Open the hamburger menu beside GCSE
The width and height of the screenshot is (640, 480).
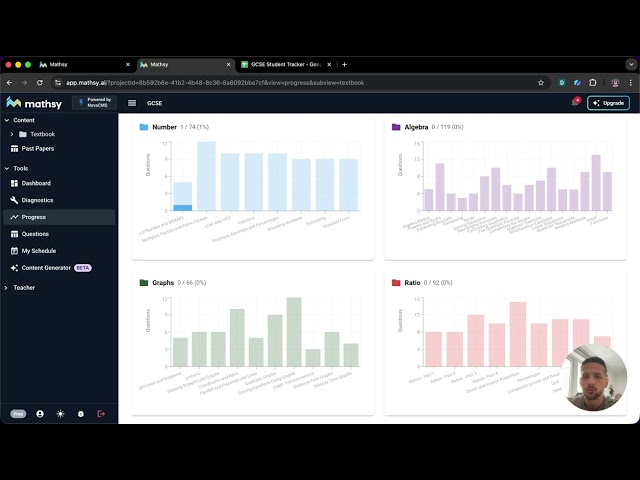[132, 103]
